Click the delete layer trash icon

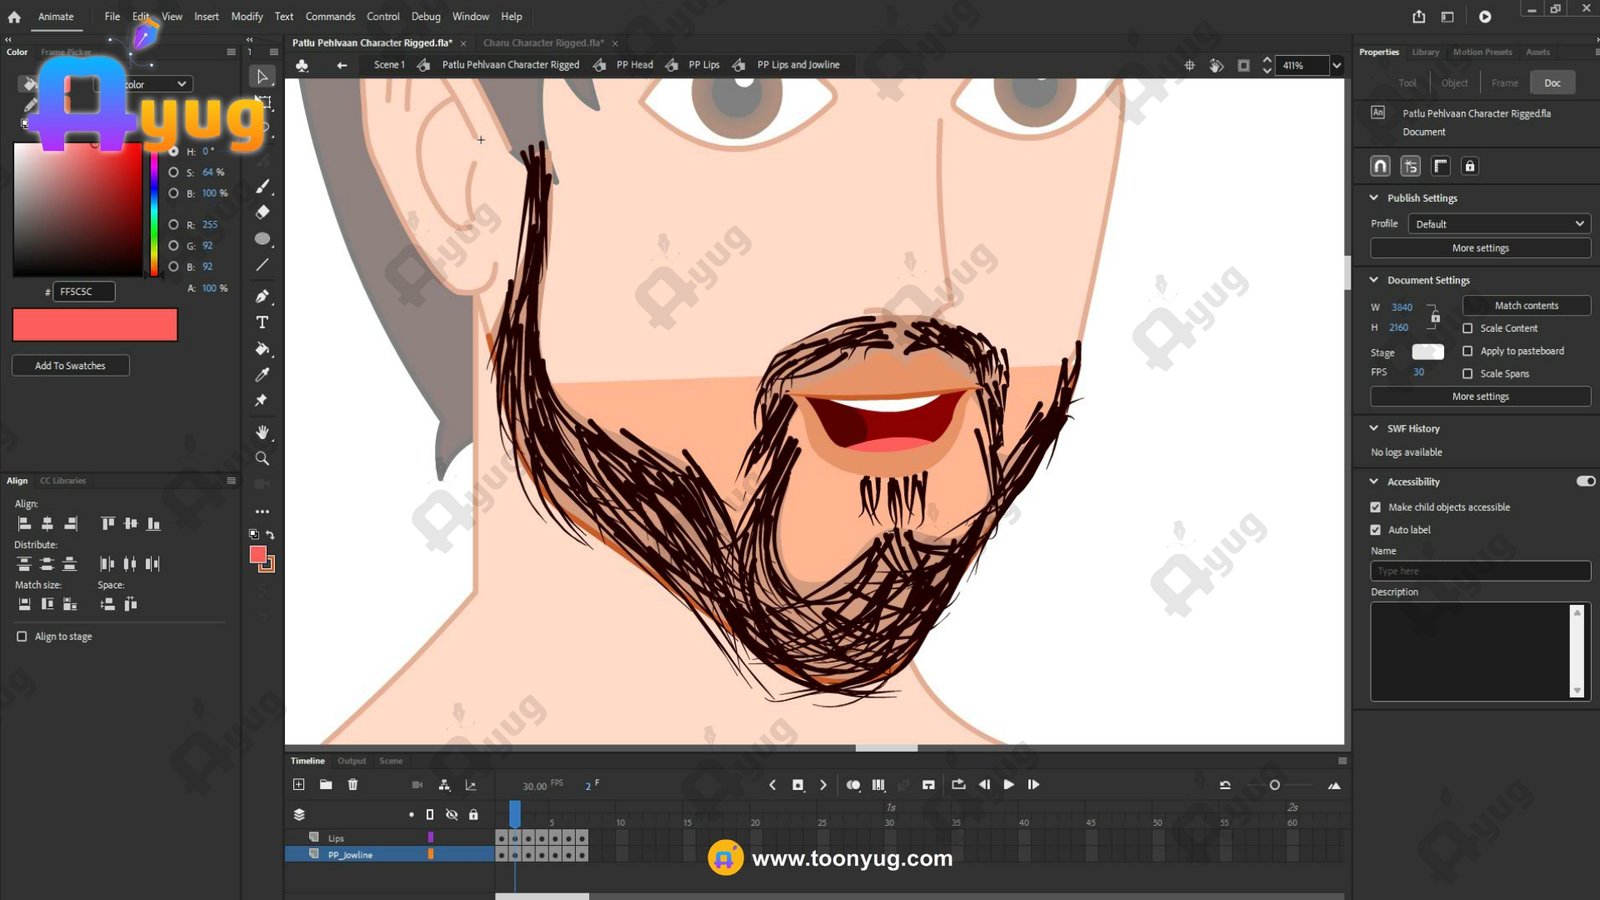353,785
